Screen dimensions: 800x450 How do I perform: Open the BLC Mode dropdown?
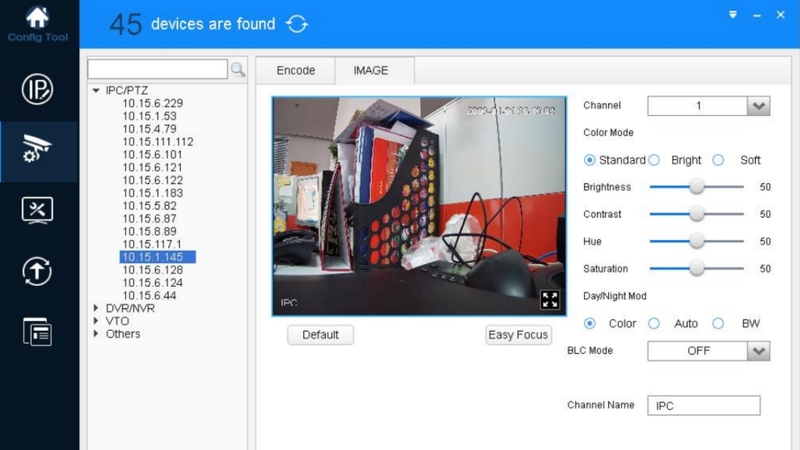point(758,351)
